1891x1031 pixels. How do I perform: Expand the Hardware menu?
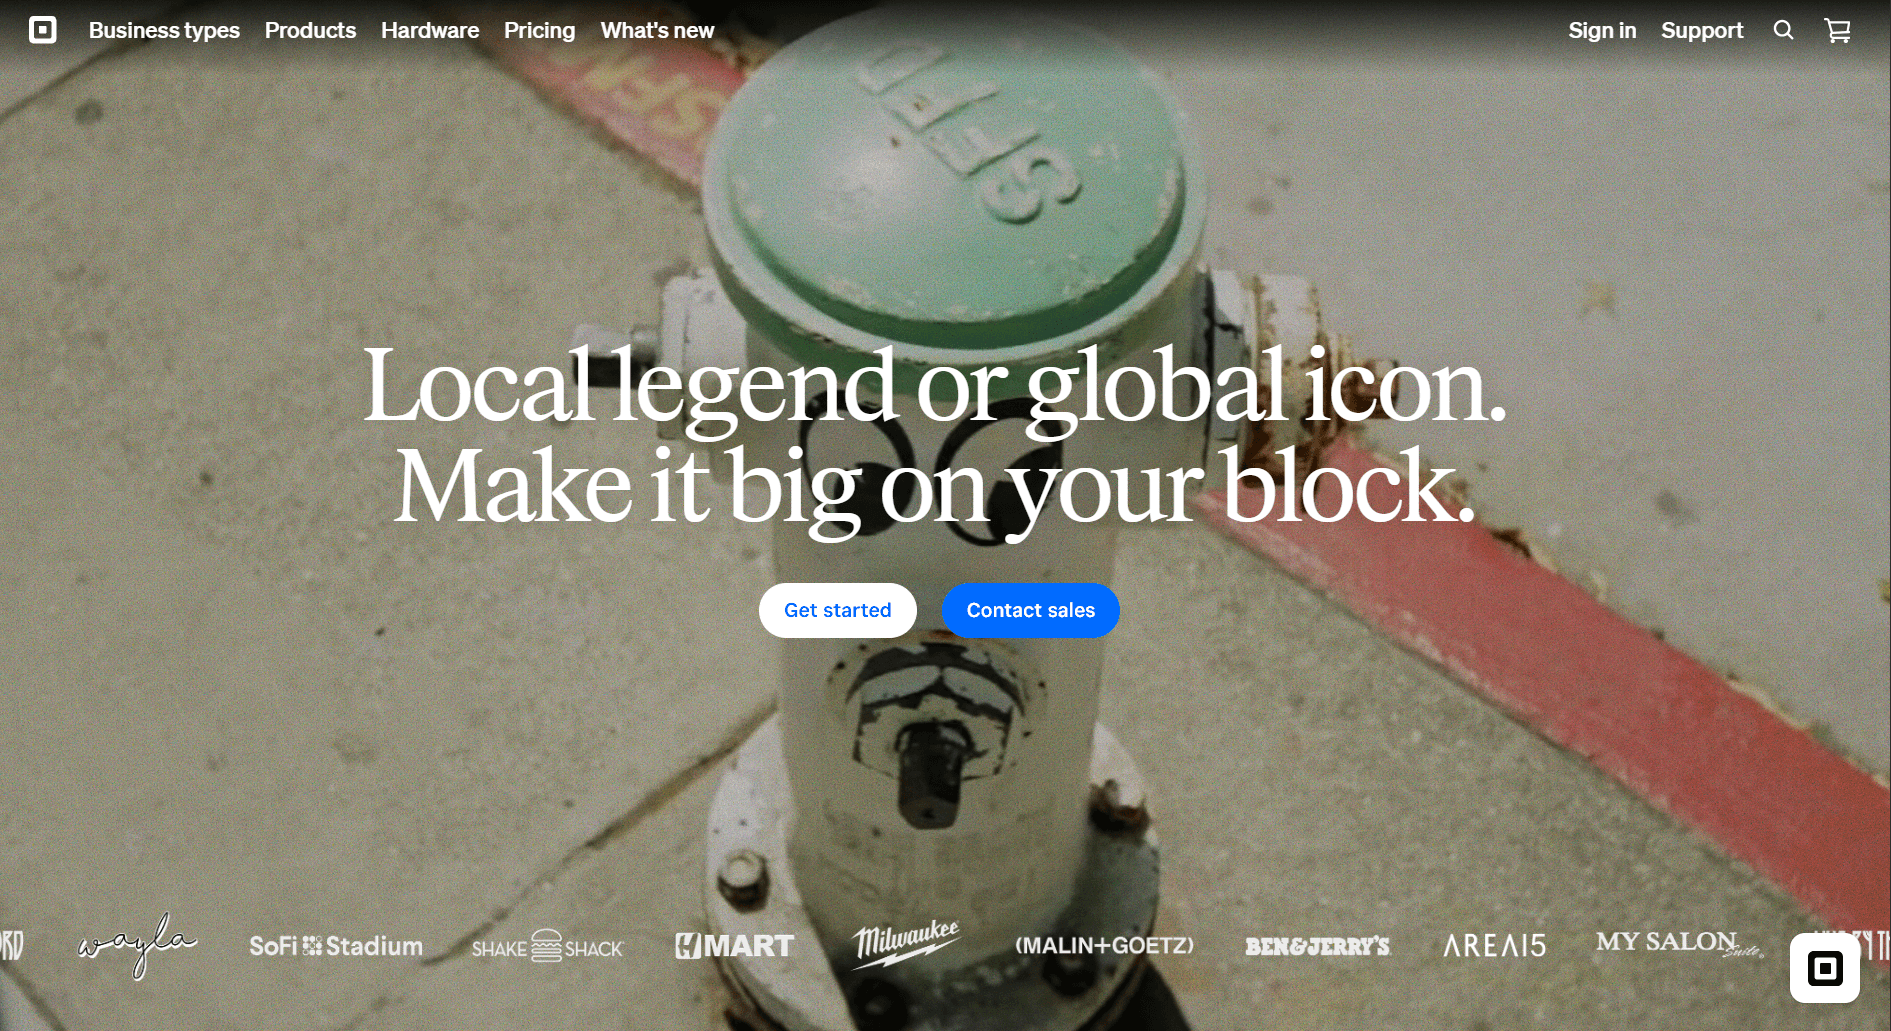(430, 31)
